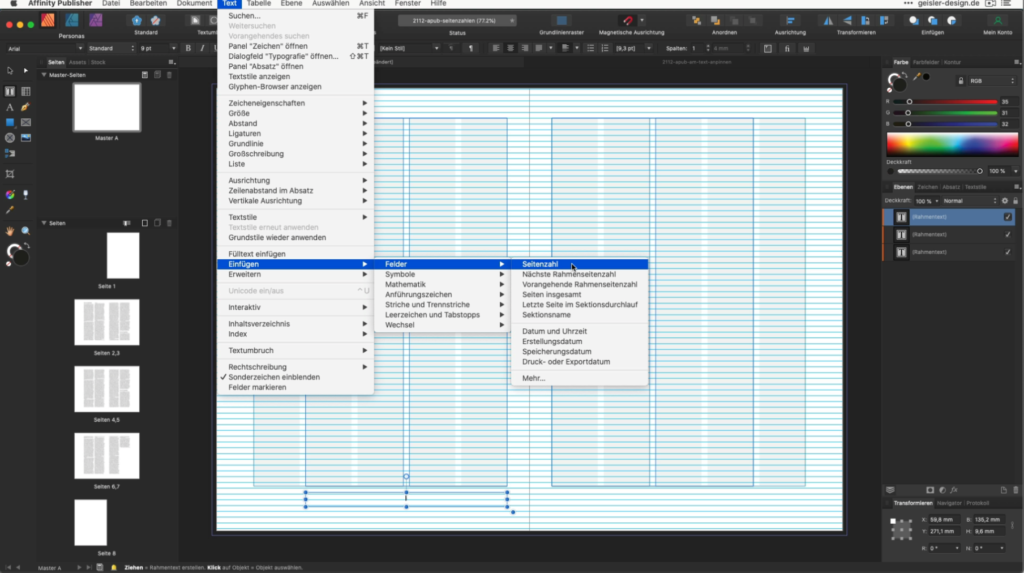Screen dimensions: 1024x573
Task: Select the Move tool arrow
Action: (10, 71)
